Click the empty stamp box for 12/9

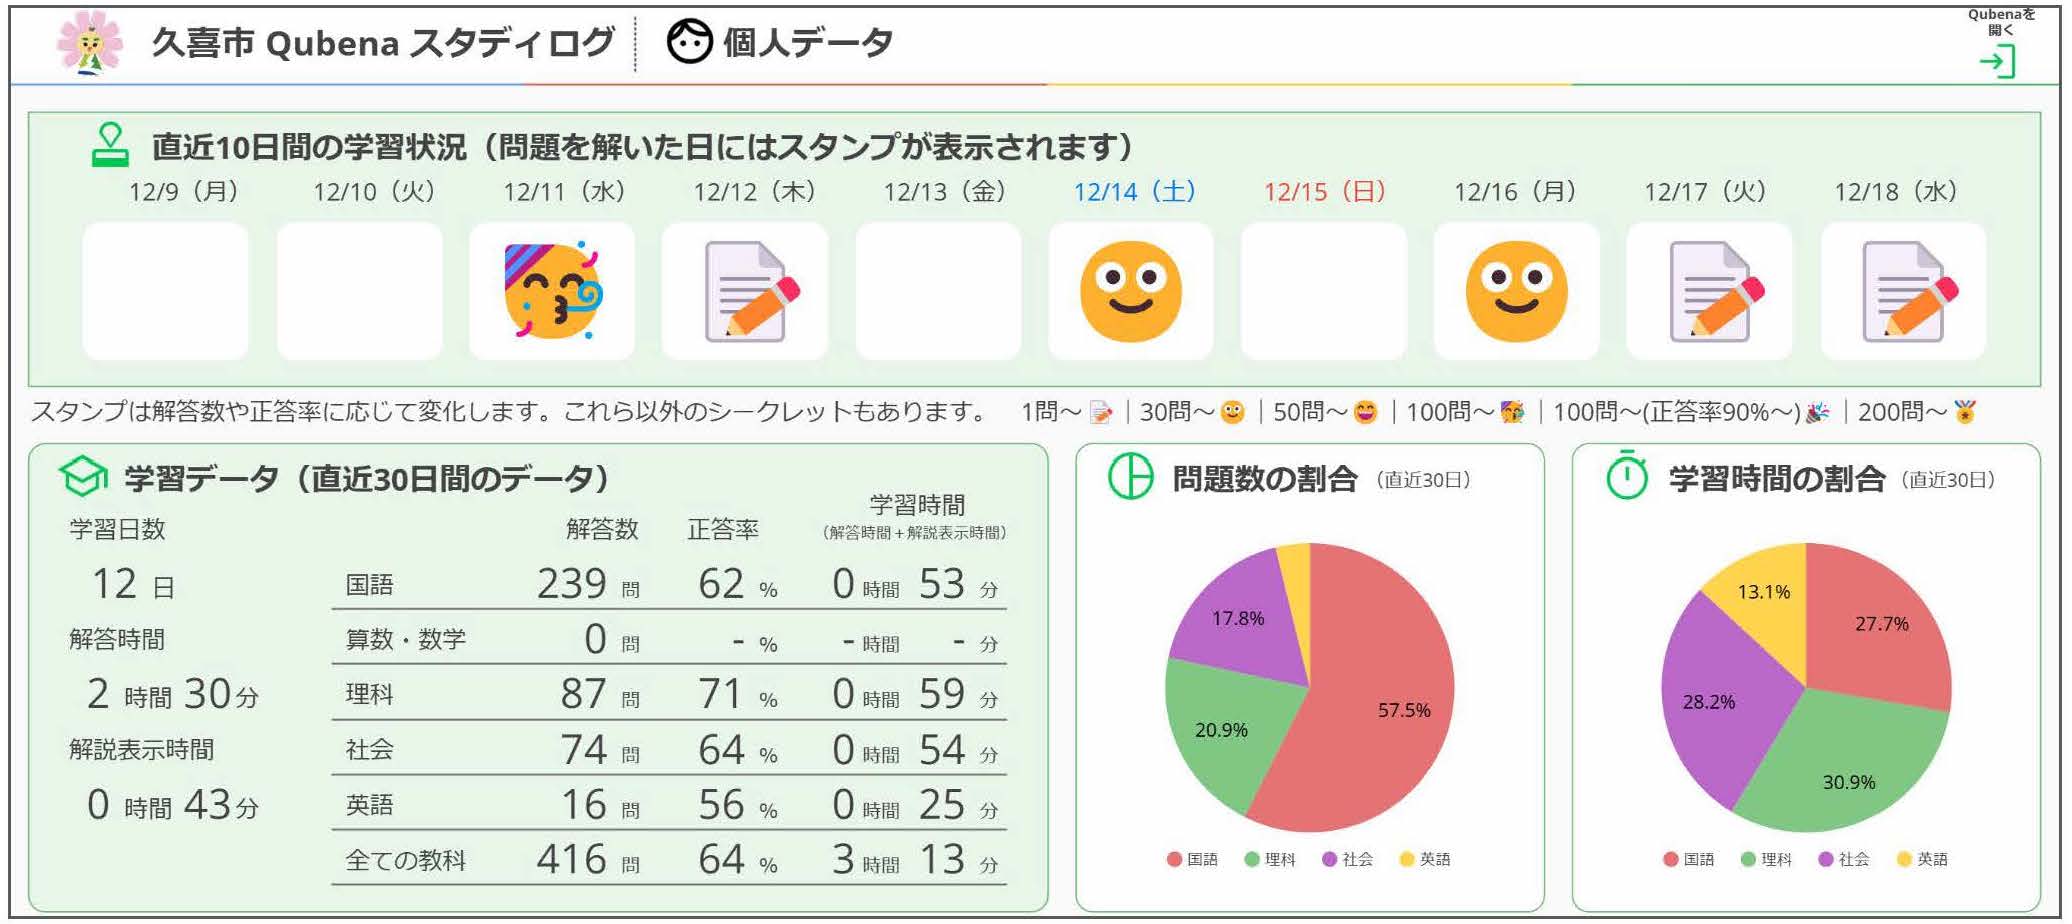click(165, 291)
